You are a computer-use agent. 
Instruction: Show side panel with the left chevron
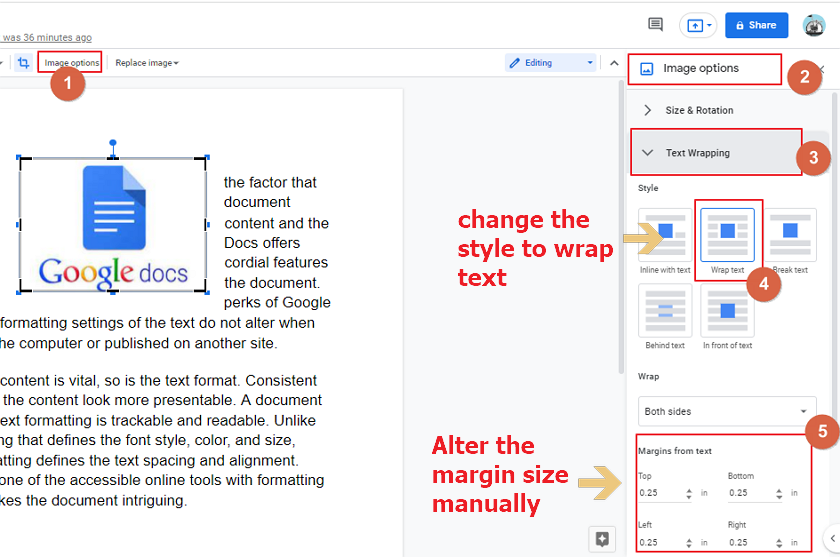click(832, 538)
